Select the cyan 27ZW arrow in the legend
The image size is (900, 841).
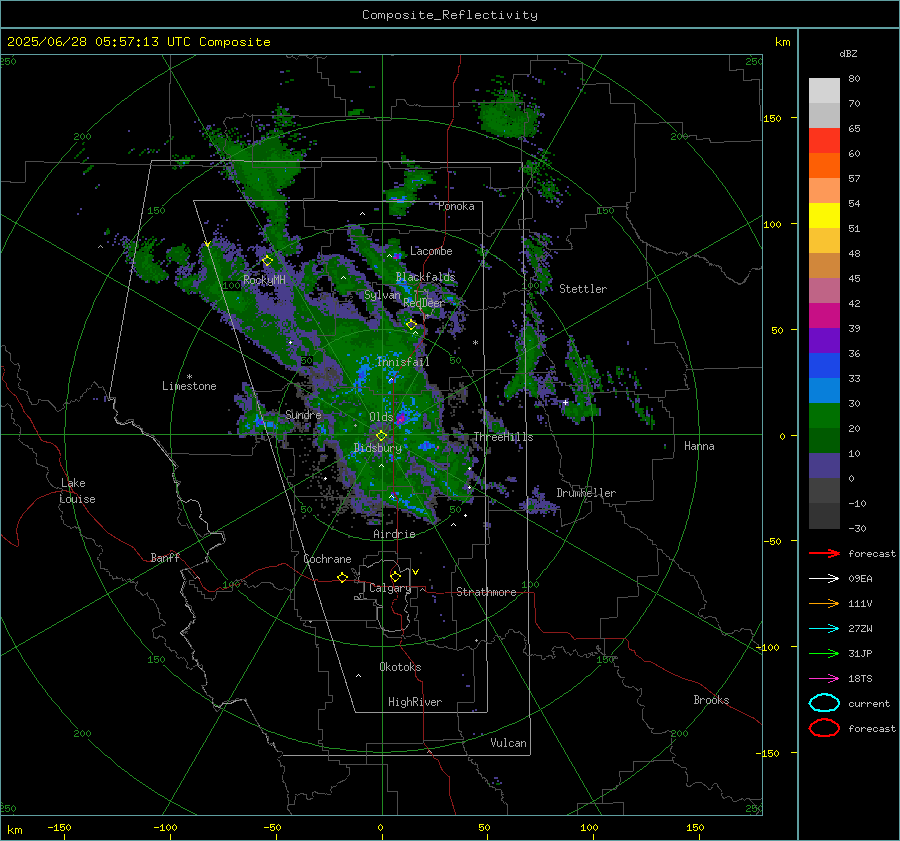[824, 629]
